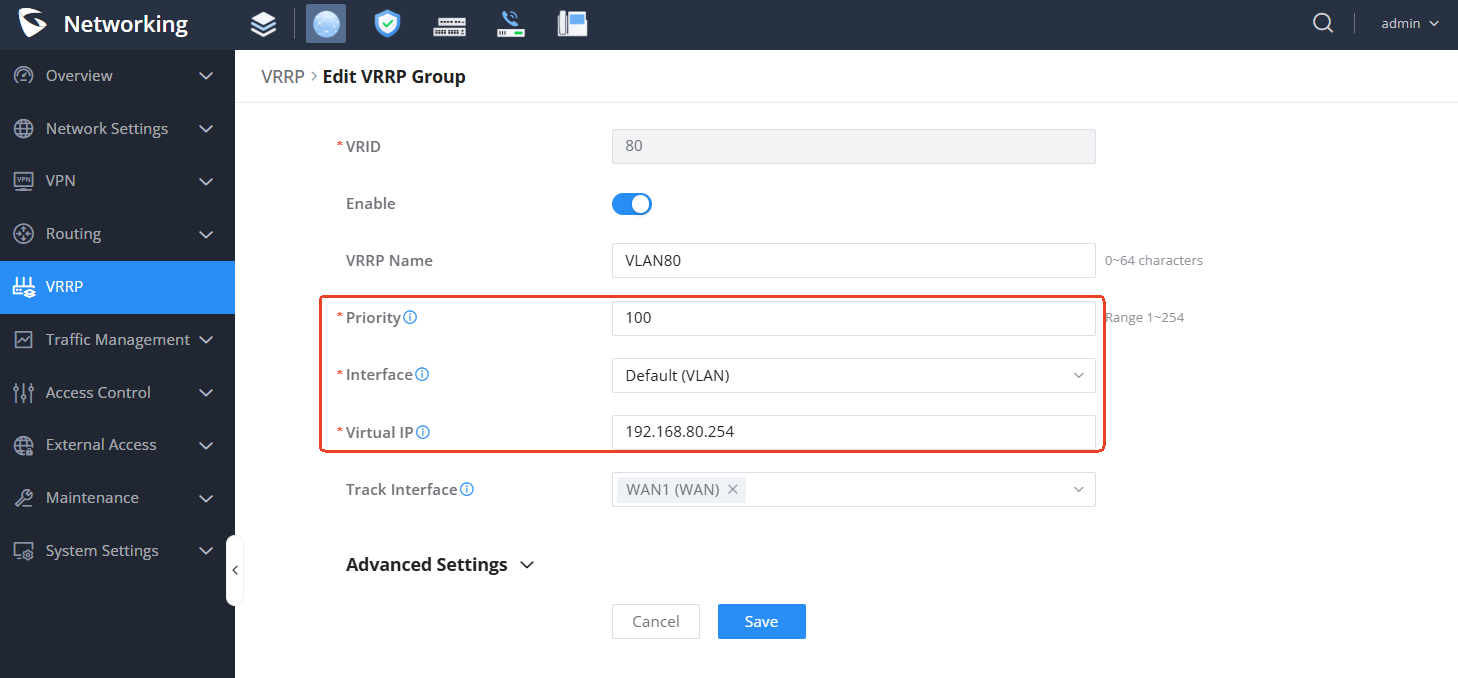Click the Edit VRRP Group breadcrumb text

[x=394, y=76]
